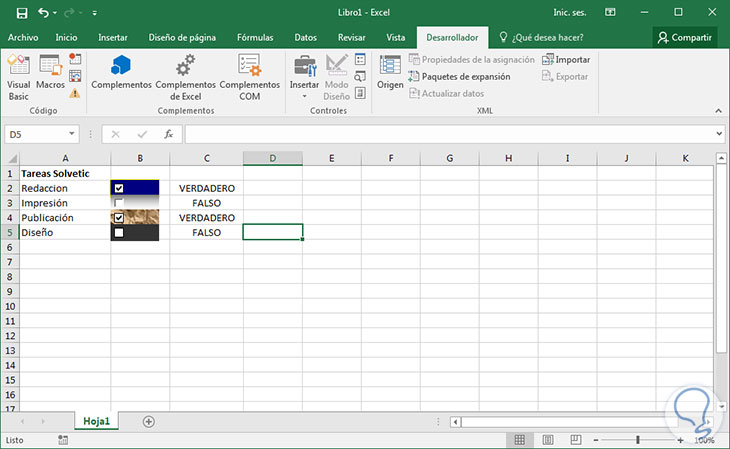
Task: Click inside the formula bar
Action: pyautogui.click(x=449, y=134)
